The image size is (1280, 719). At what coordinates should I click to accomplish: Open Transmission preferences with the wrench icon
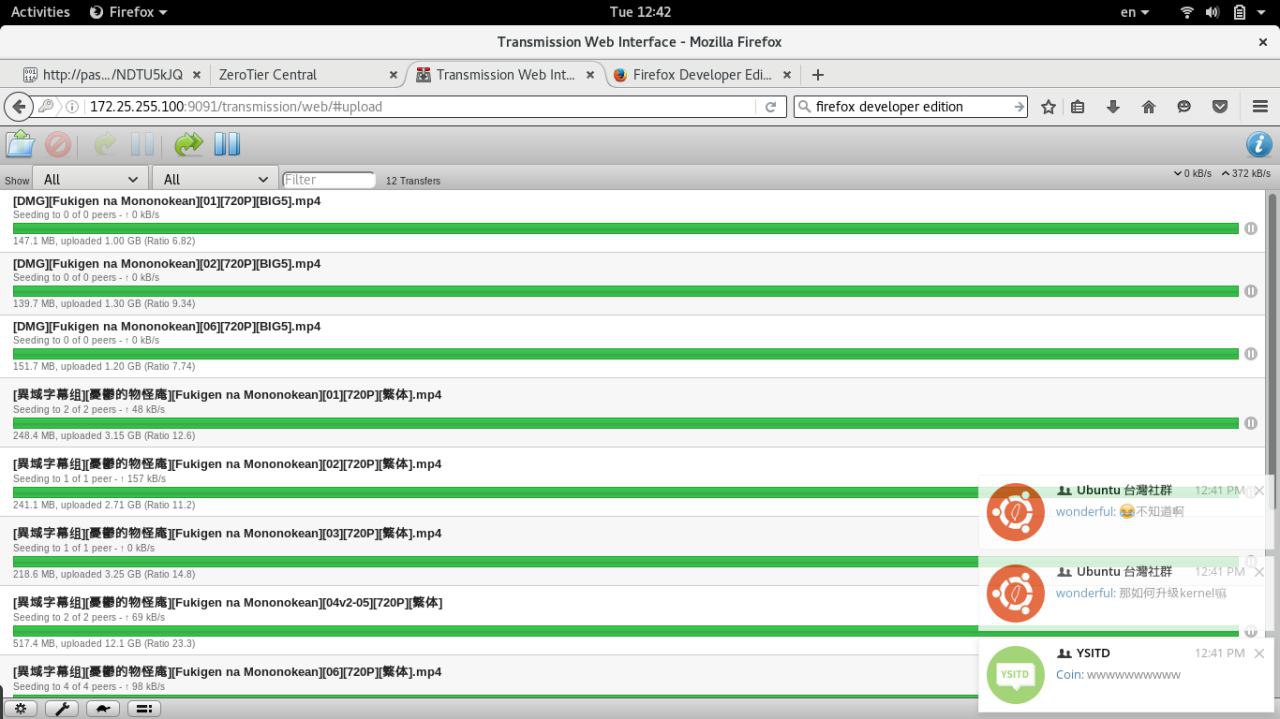62,708
